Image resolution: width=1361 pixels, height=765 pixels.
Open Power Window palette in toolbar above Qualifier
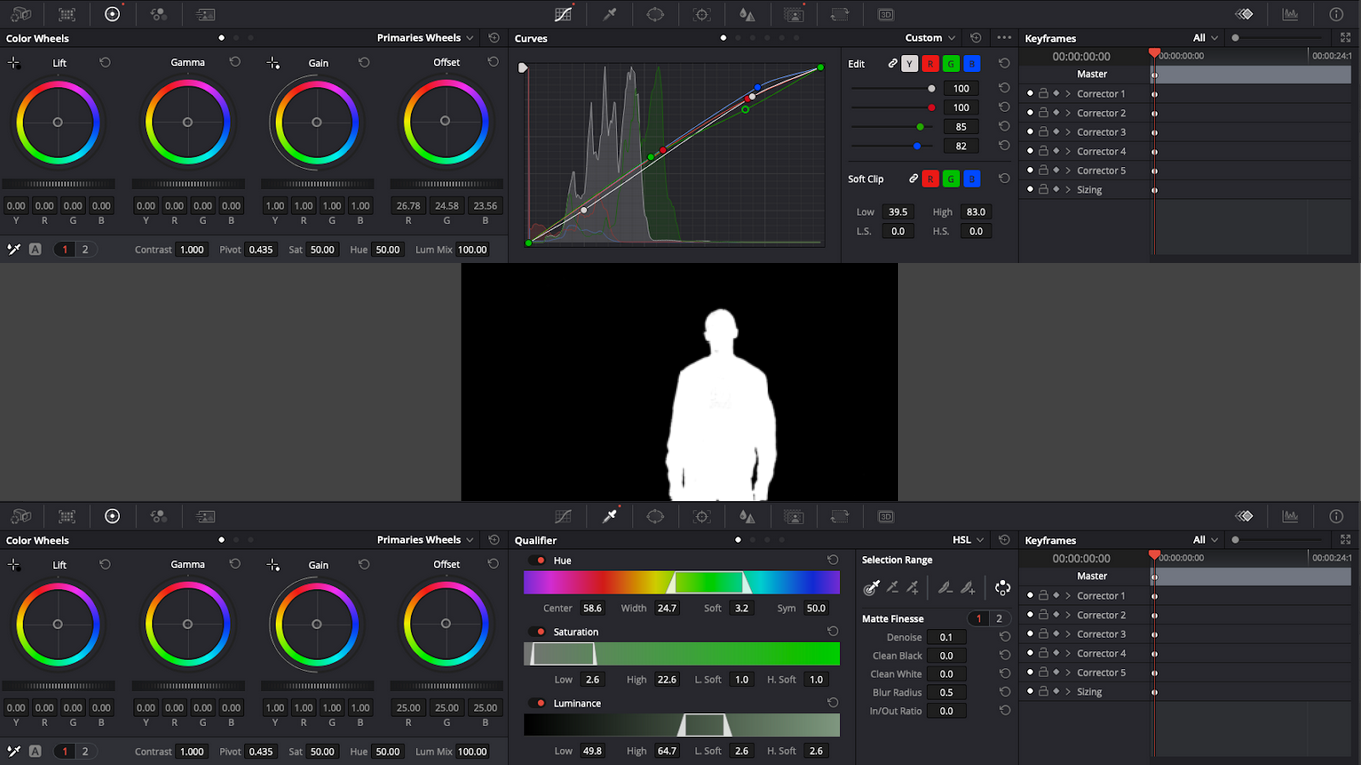pyautogui.click(x=655, y=516)
